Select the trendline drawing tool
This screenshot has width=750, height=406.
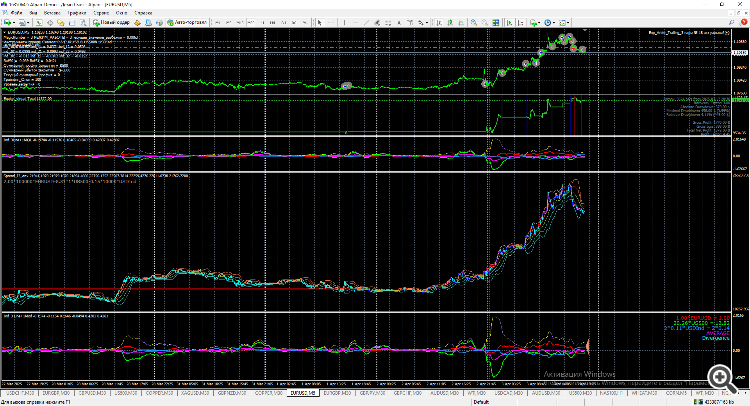click(x=366, y=22)
